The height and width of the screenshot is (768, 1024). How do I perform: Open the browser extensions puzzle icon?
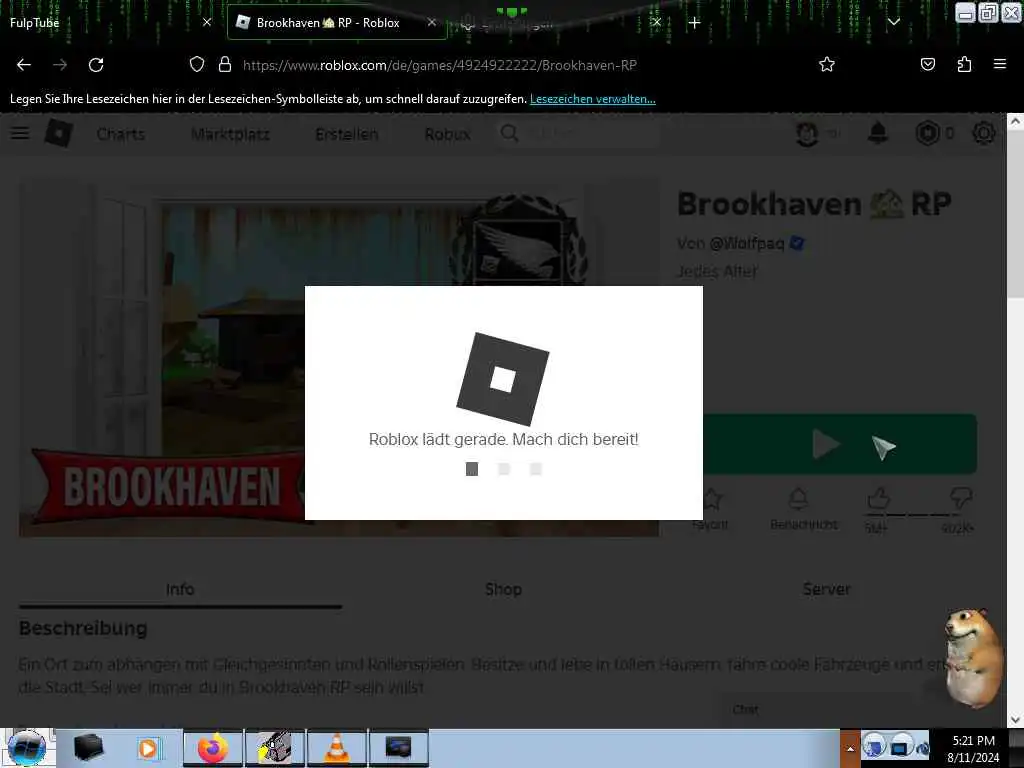pos(964,64)
